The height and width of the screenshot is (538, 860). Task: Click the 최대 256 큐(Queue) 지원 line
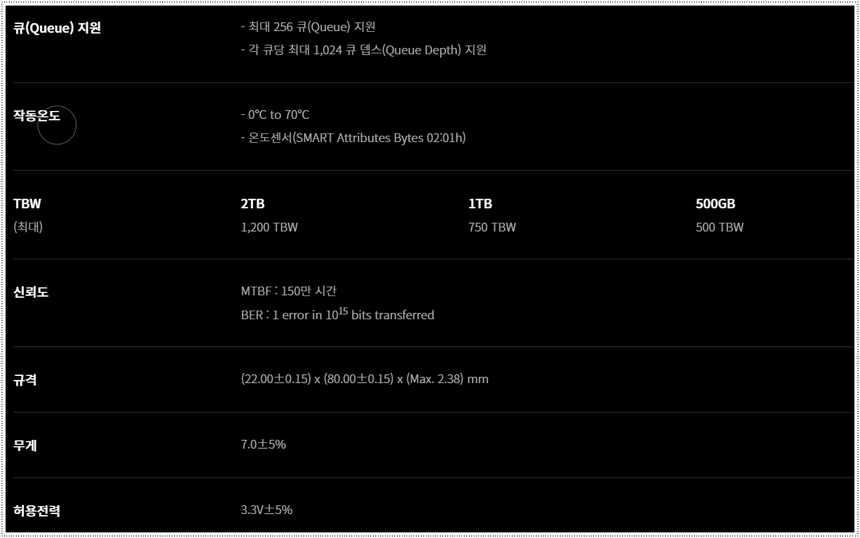(308, 27)
